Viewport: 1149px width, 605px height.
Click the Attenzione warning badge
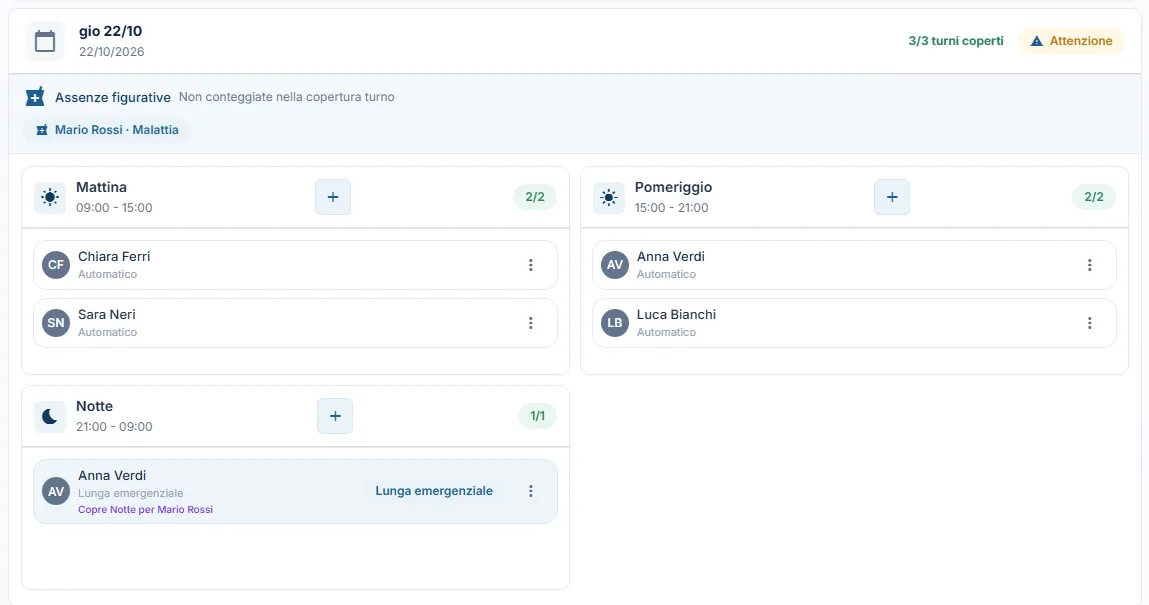[1071, 41]
